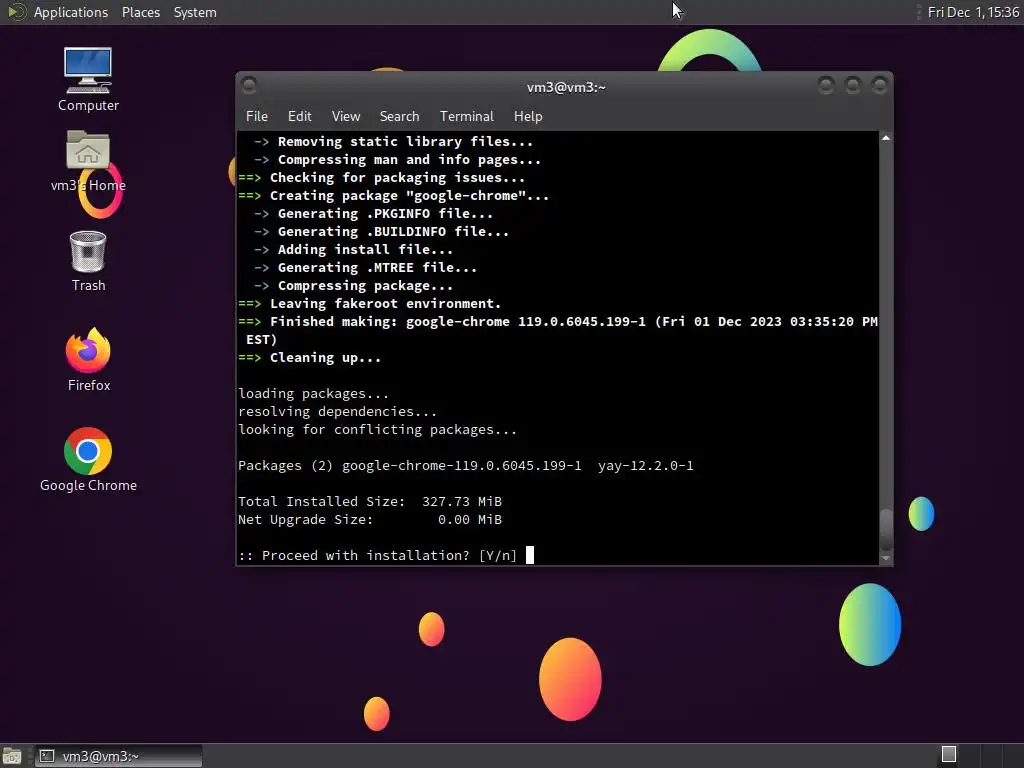The height and width of the screenshot is (768, 1024).
Task: Open the Applications menu
Action: coord(71,12)
